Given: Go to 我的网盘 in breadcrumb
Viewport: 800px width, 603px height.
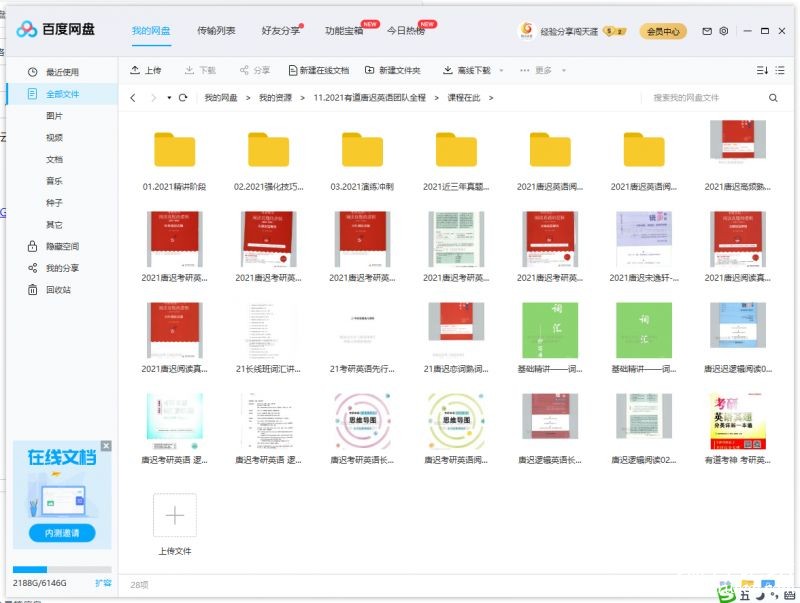Looking at the screenshot, I should pos(220,97).
